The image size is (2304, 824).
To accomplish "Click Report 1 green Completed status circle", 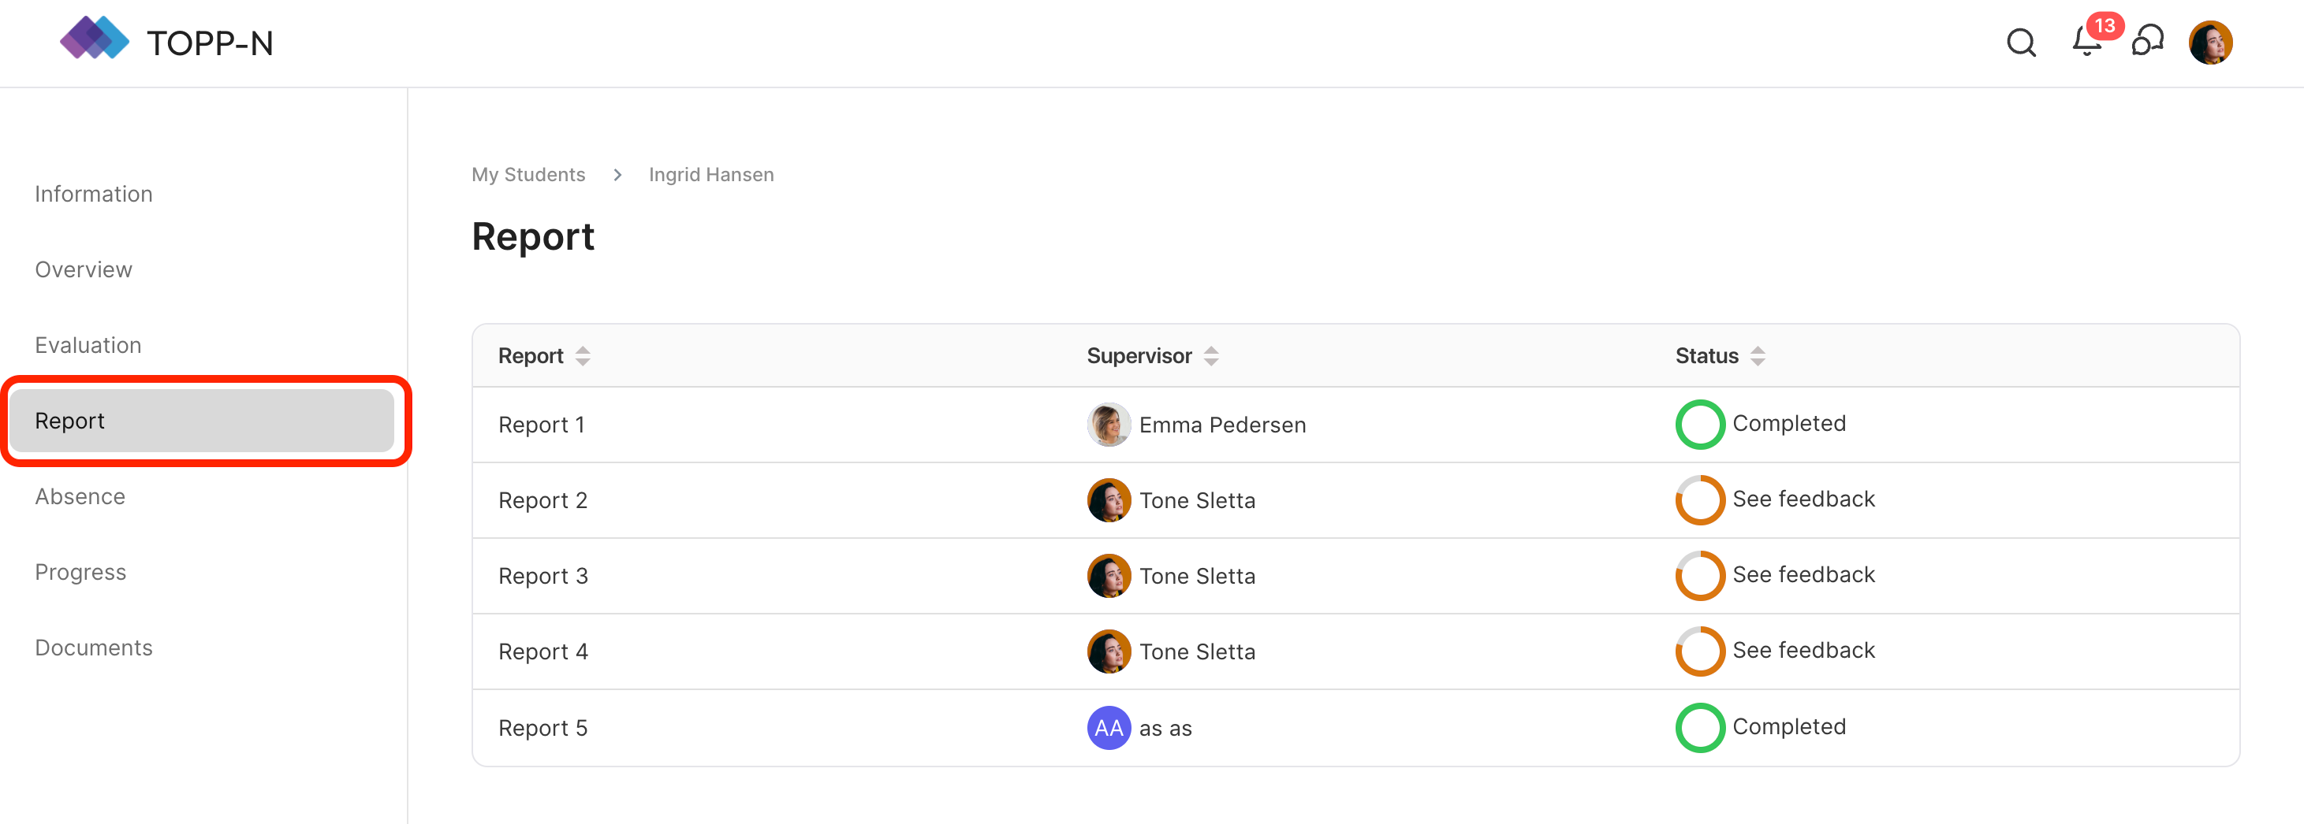I will 1700,424.
